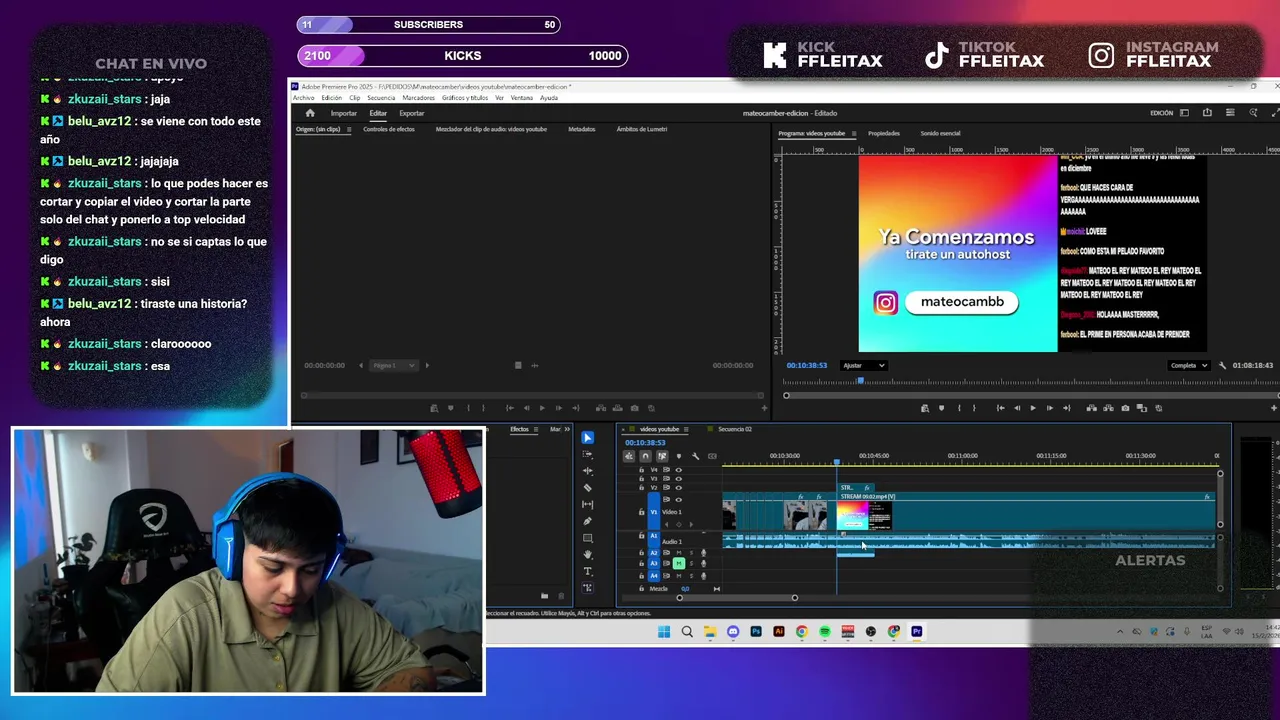
Task: Toggle insert sequences as nests
Action: coord(629,456)
